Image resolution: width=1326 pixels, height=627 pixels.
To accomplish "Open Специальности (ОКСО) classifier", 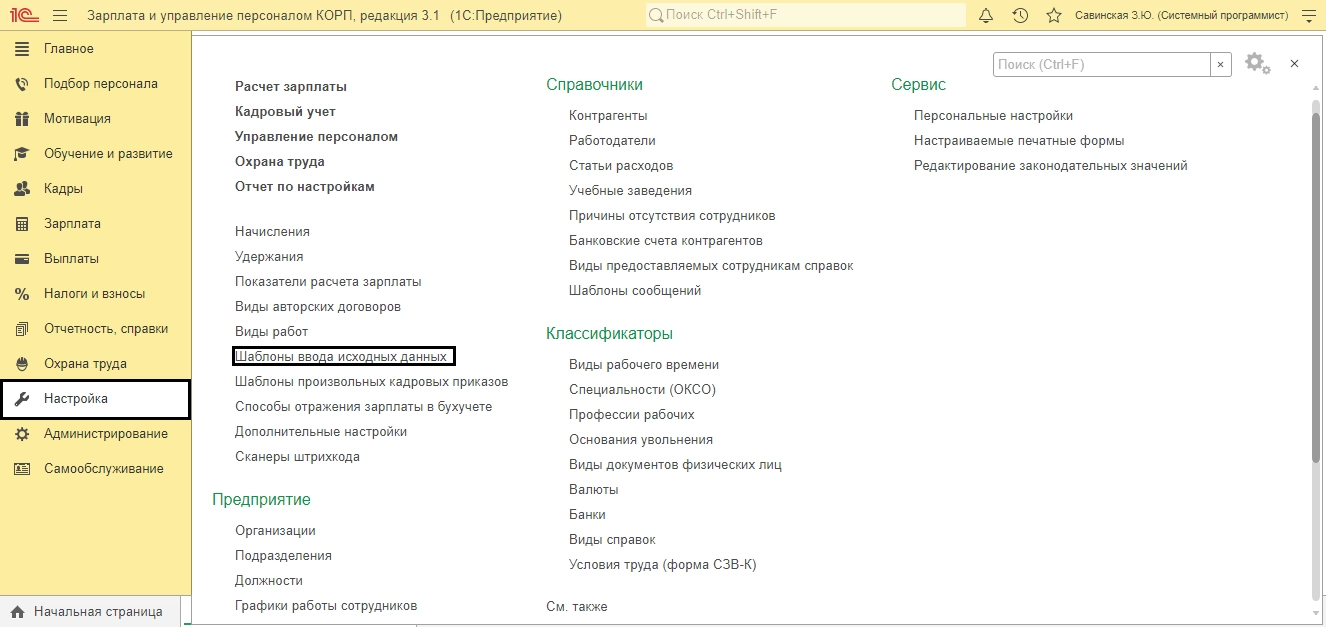I will [x=642, y=390].
